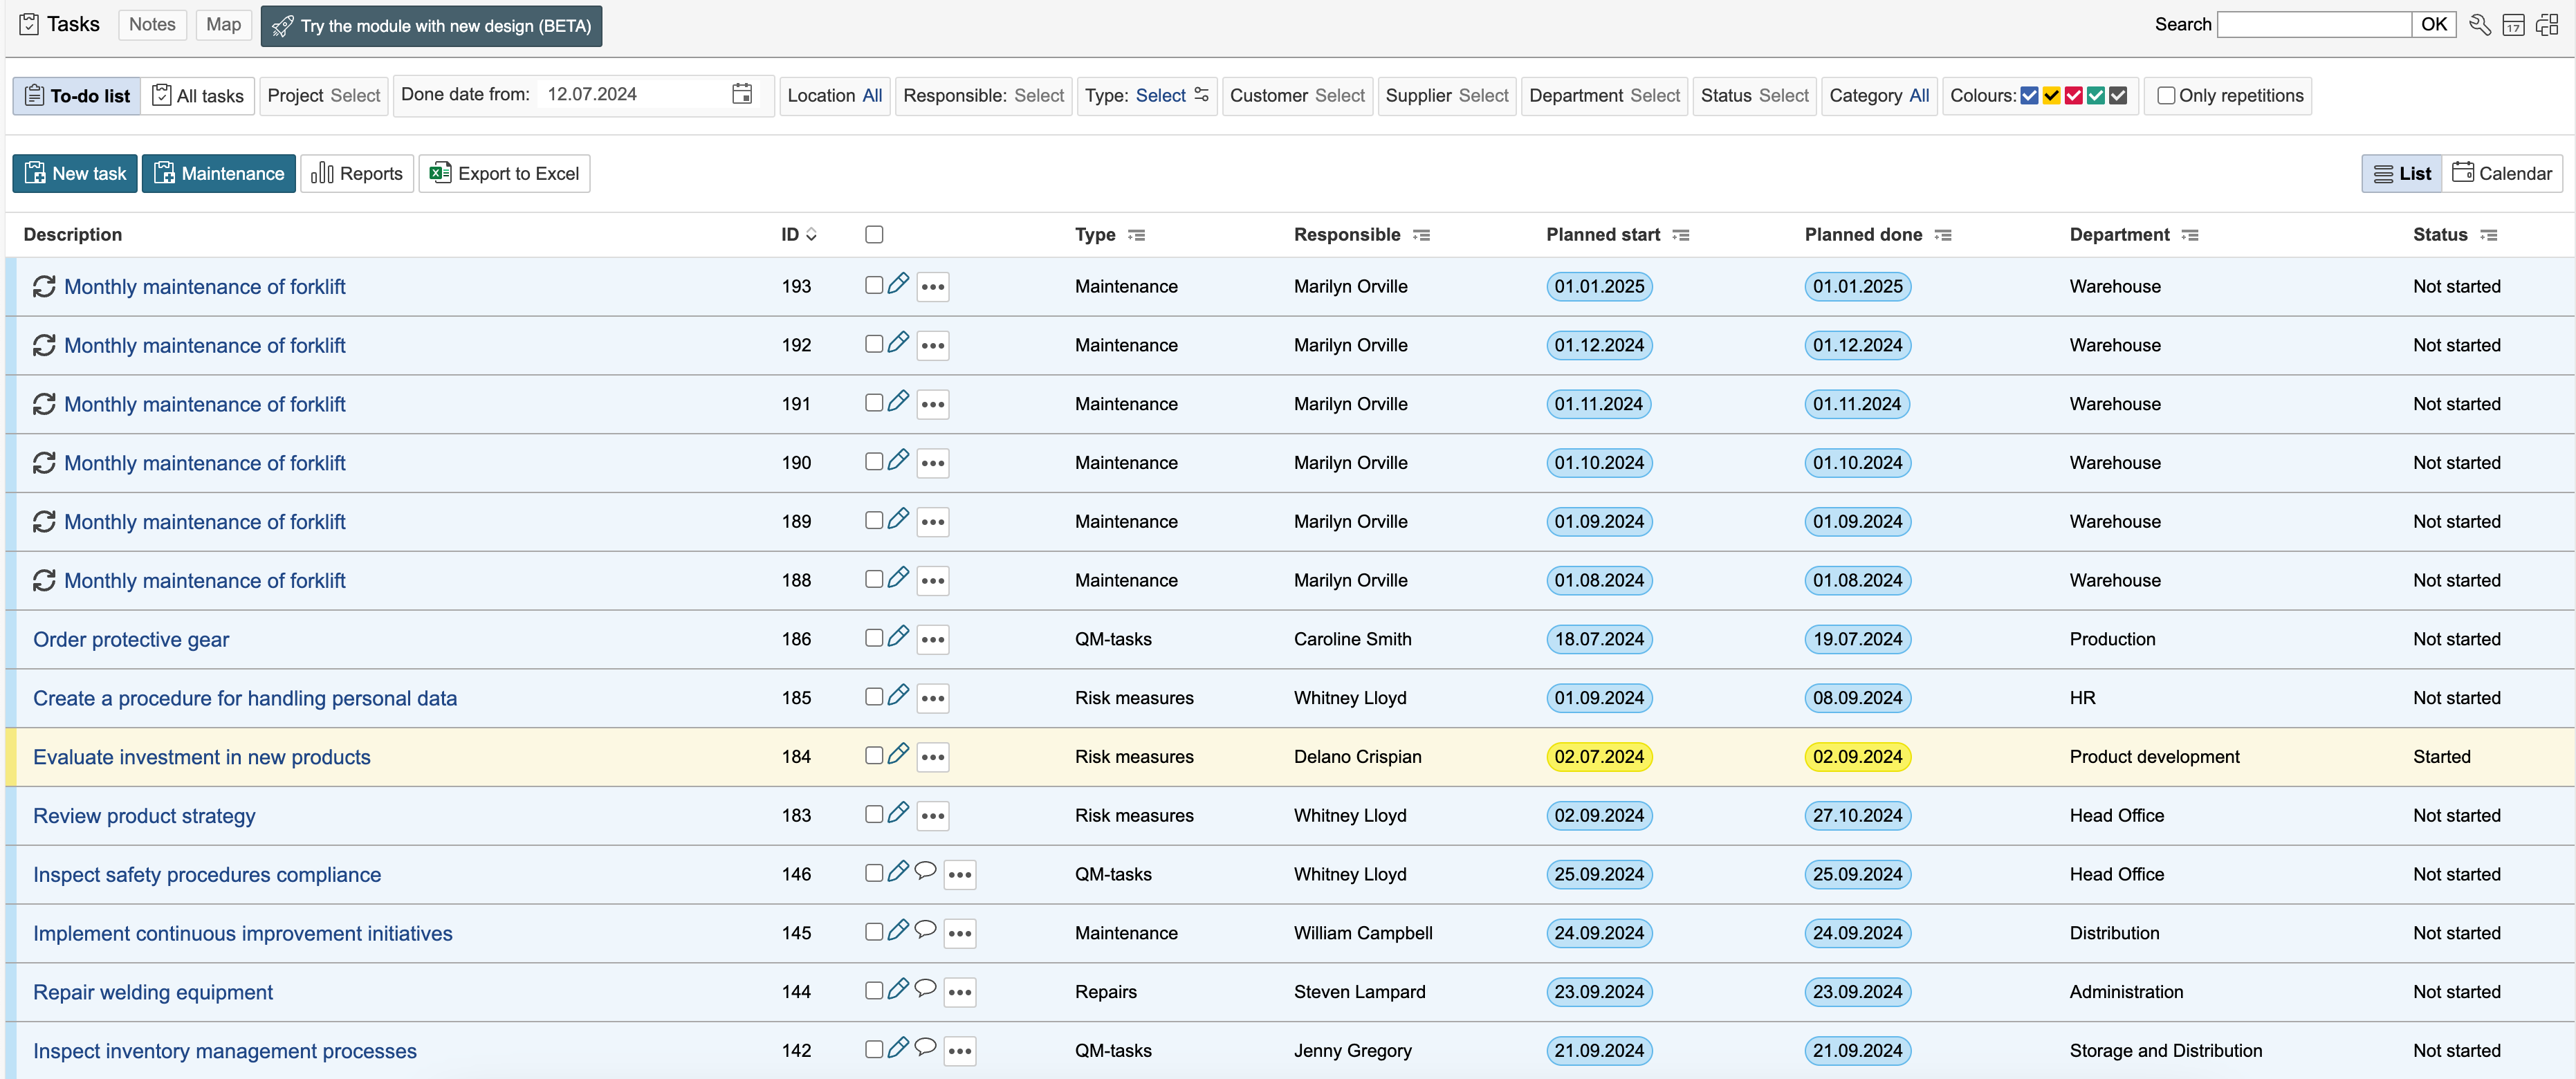The width and height of the screenshot is (2576, 1079).
Task: Open the three-dot menu for task 142
Action: [959, 1051]
